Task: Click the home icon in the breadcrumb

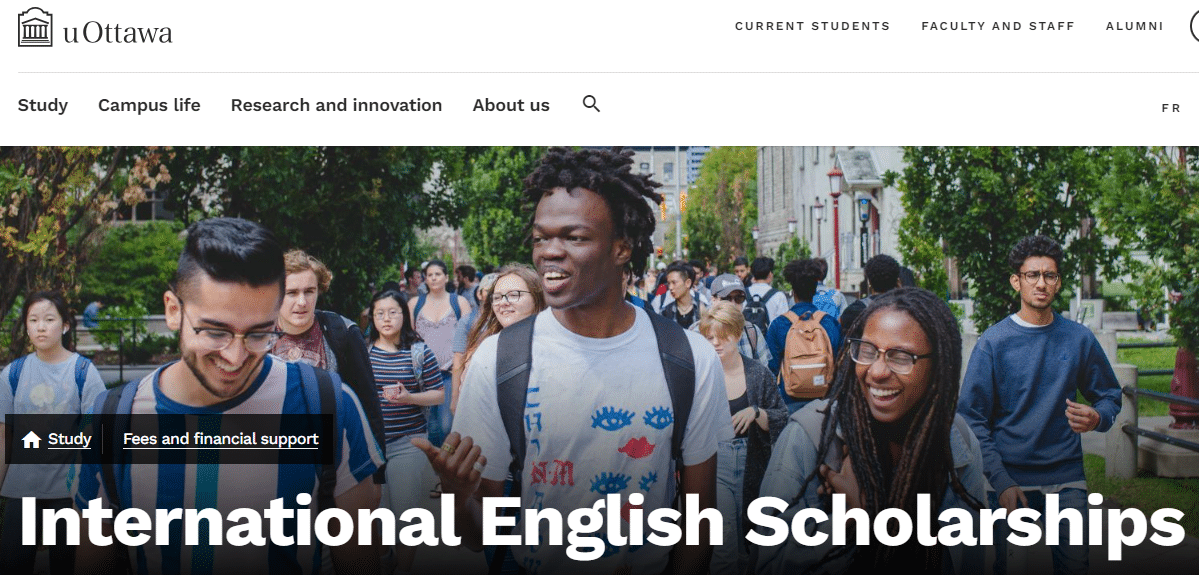Action: pyautogui.click(x=31, y=440)
